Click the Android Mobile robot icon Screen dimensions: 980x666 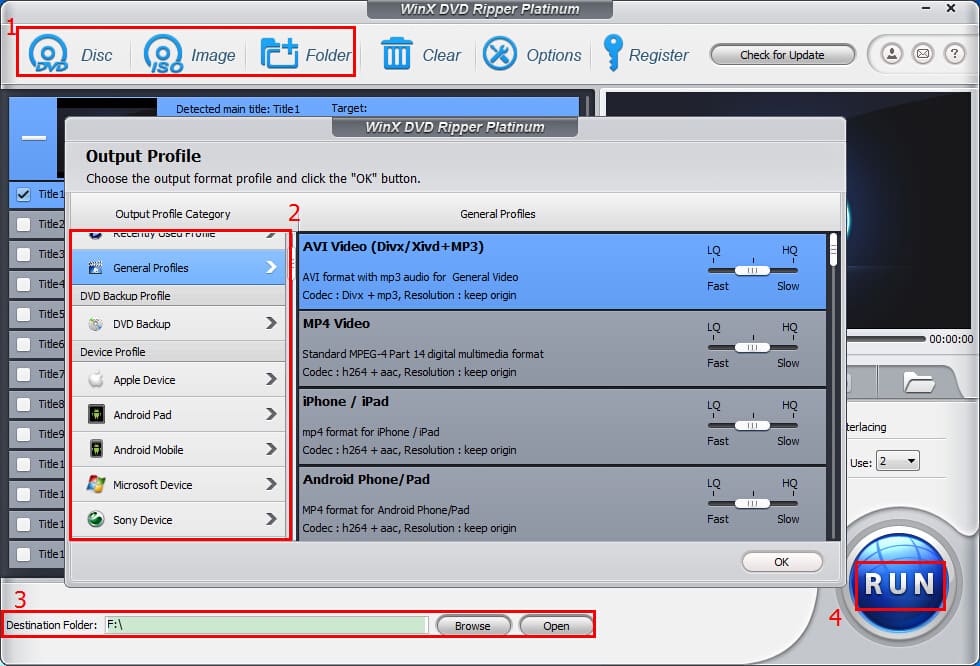96,449
